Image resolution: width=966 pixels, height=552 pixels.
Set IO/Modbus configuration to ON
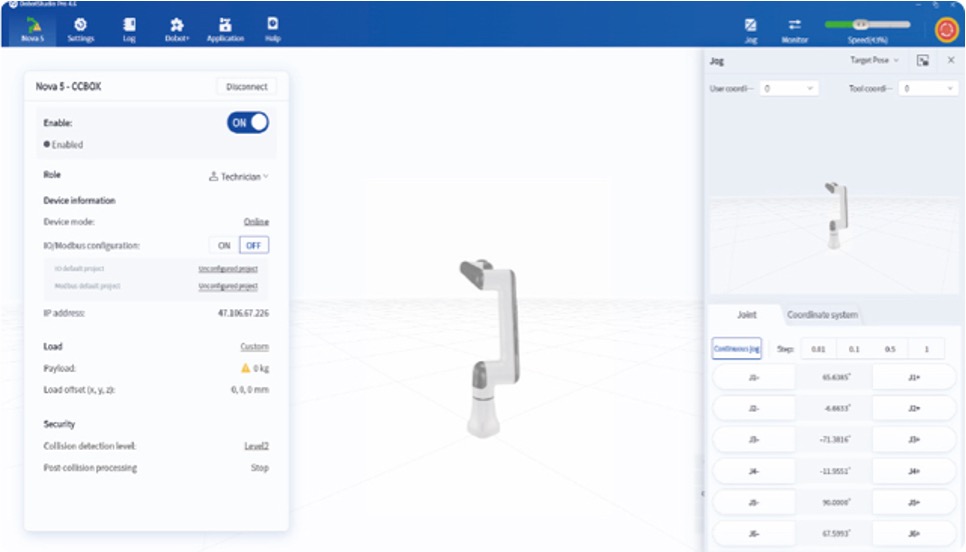pos(224,245)
